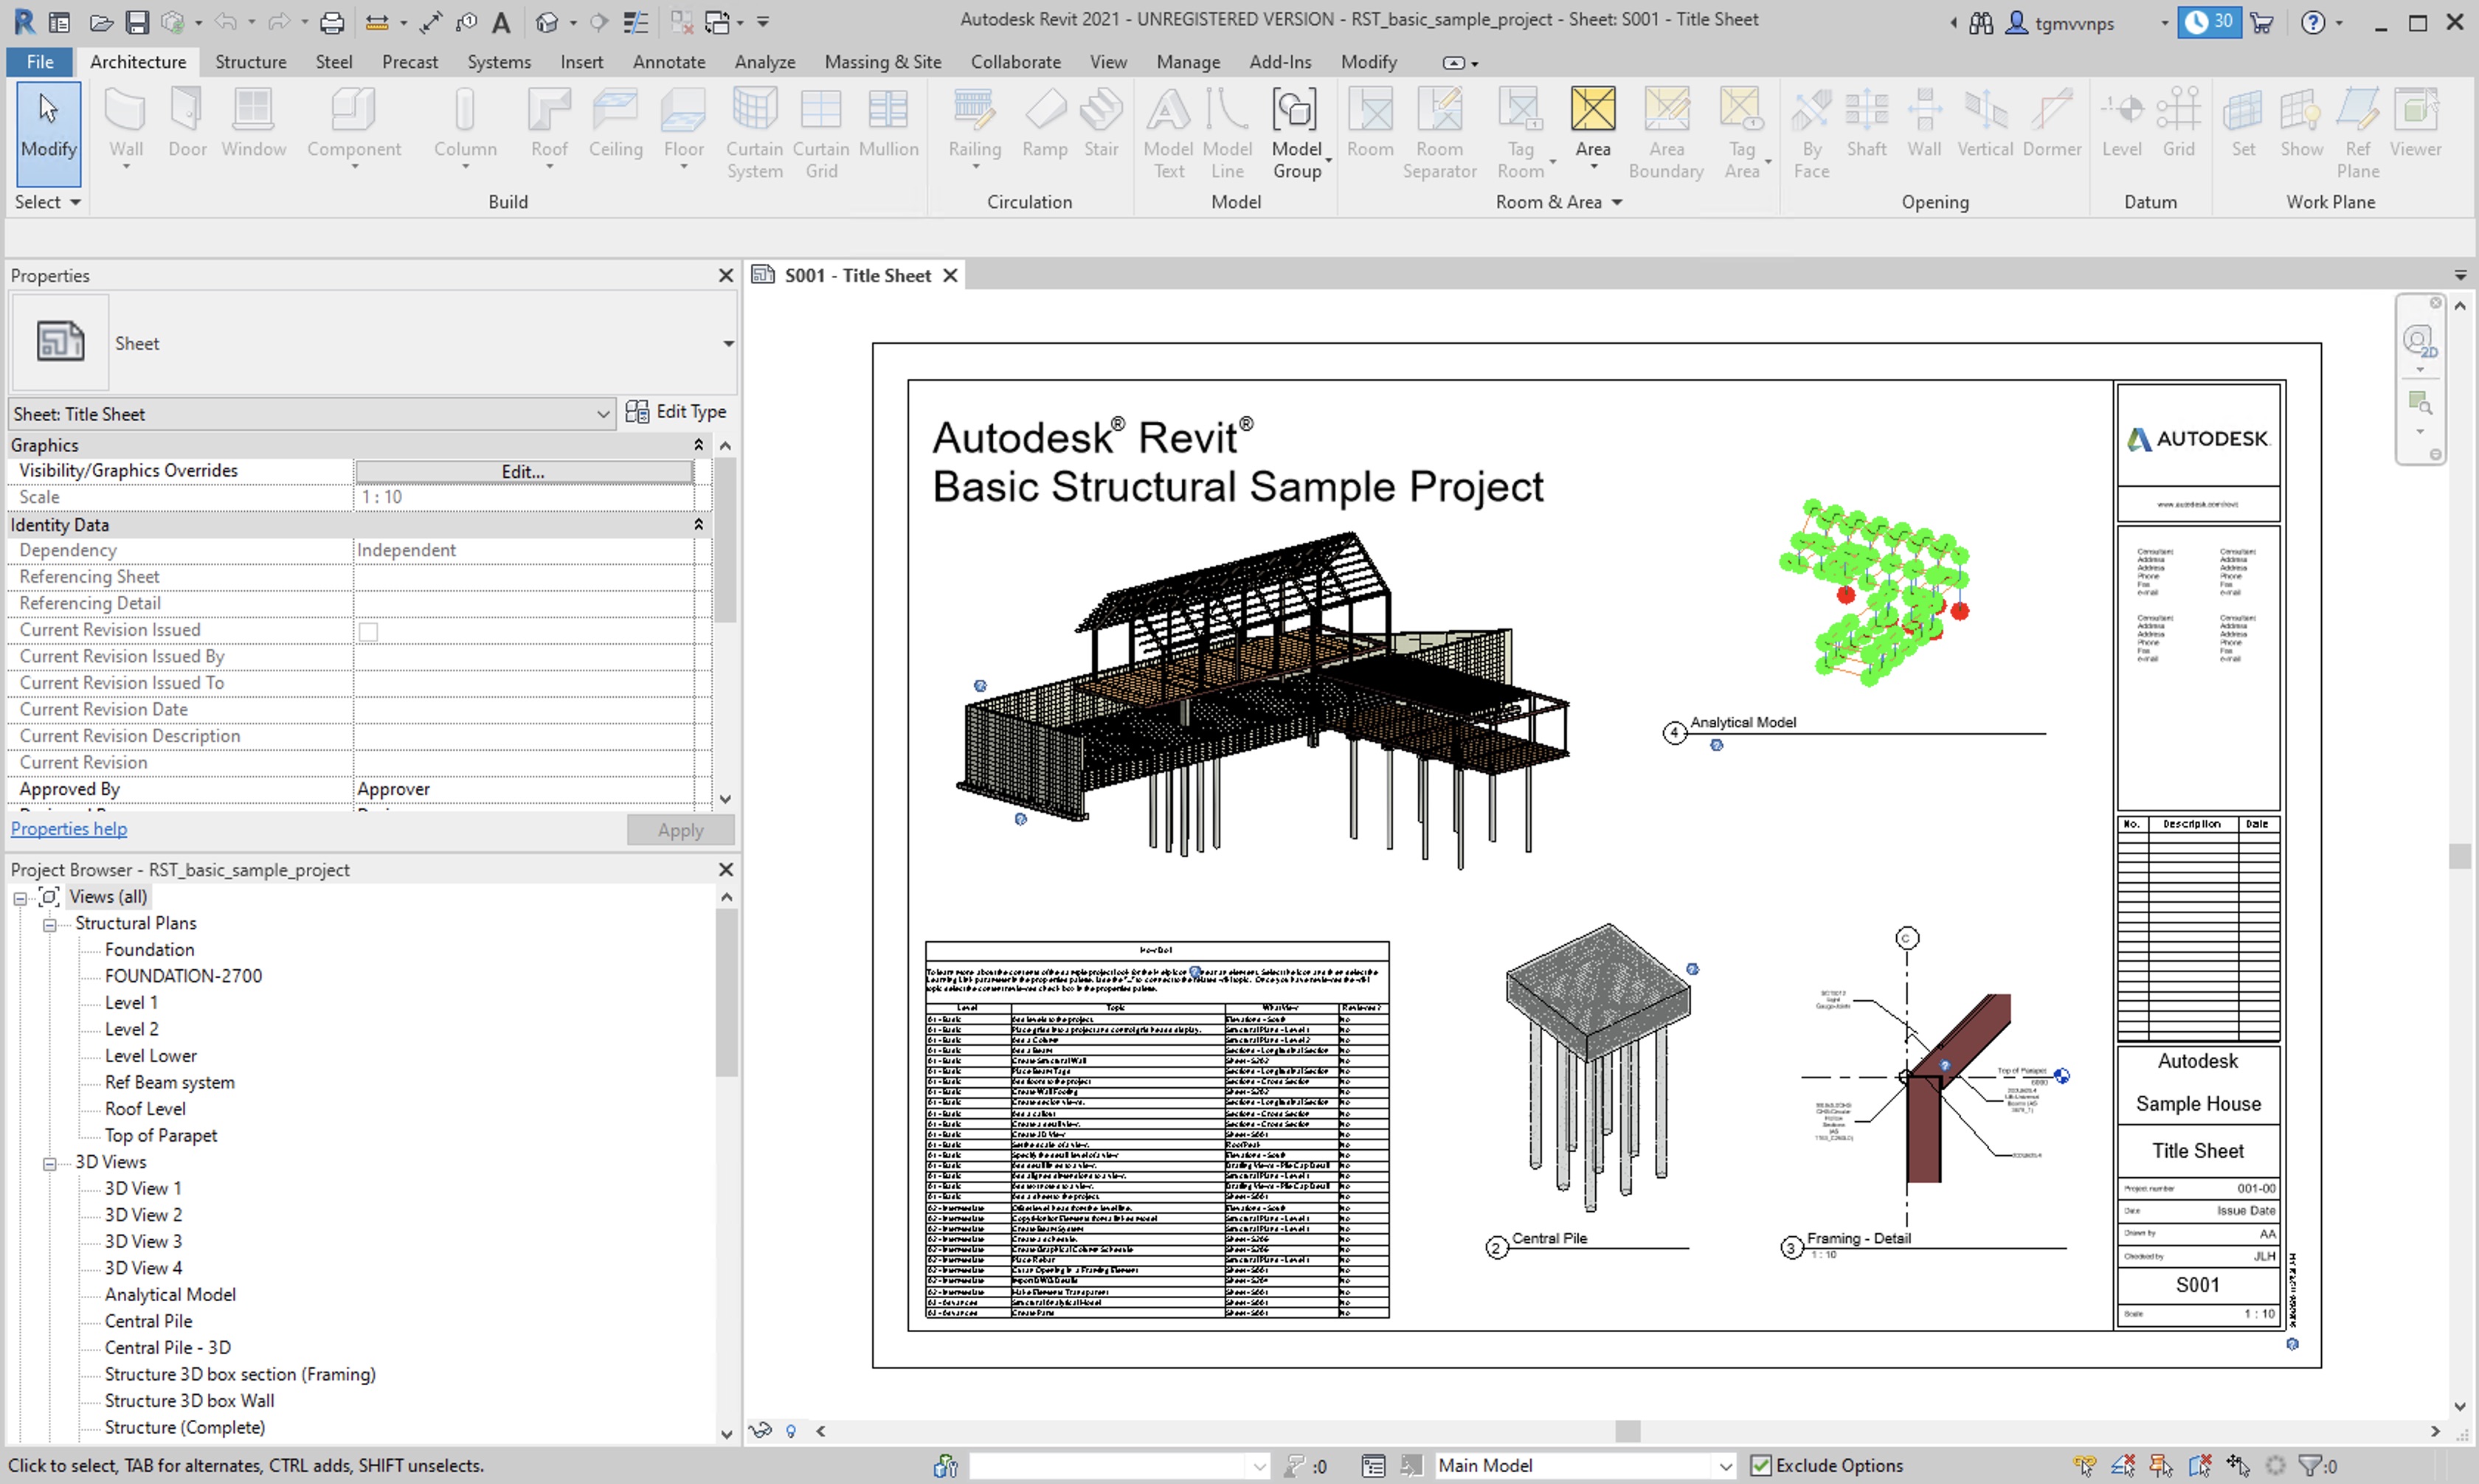Click the horizontal scrollbar thumb under sheet view

pyautogui.click(x=1627, y=1431)
